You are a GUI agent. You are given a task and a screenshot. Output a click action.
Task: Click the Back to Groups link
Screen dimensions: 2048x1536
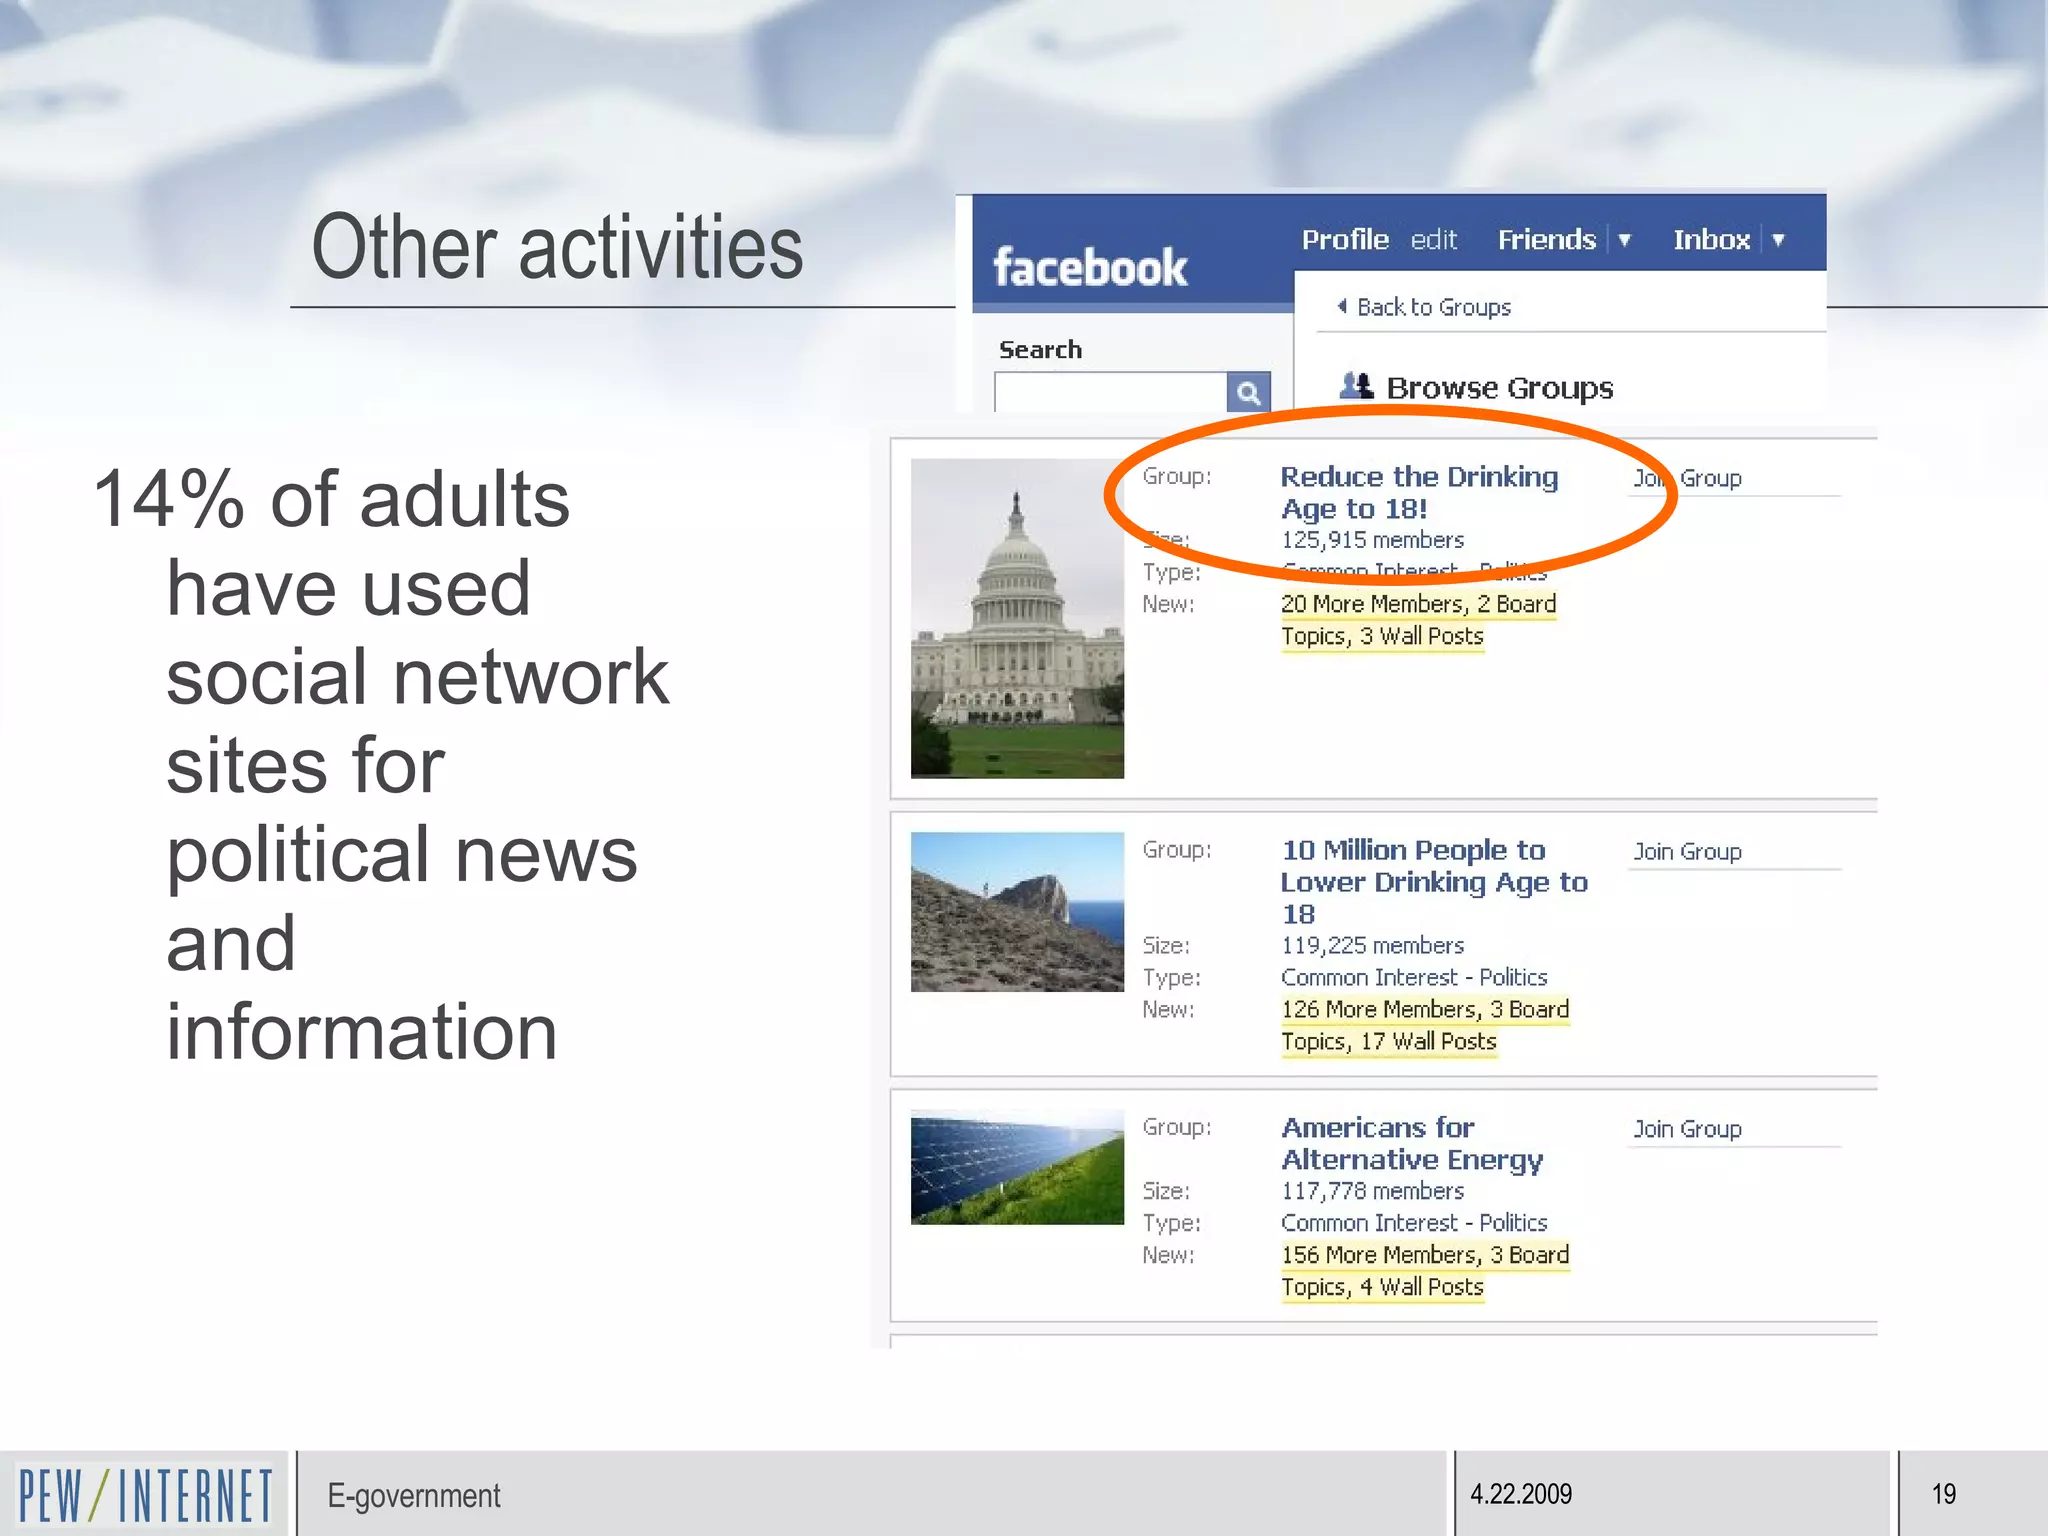(1433, 307)
